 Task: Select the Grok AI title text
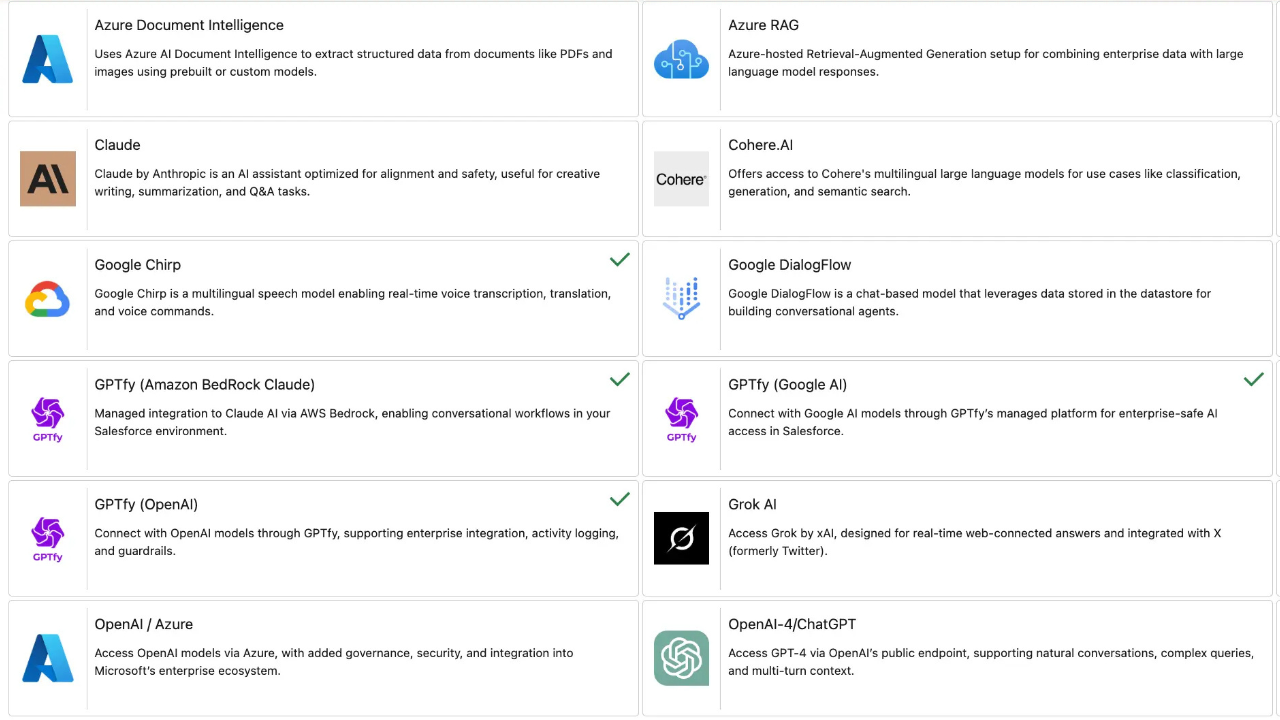(x=752, y=505)
